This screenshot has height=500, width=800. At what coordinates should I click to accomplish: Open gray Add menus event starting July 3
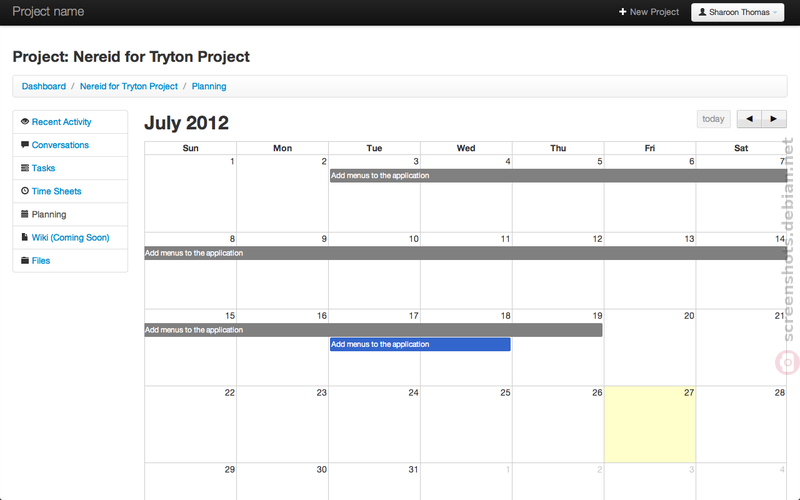[x=558, y=176]
